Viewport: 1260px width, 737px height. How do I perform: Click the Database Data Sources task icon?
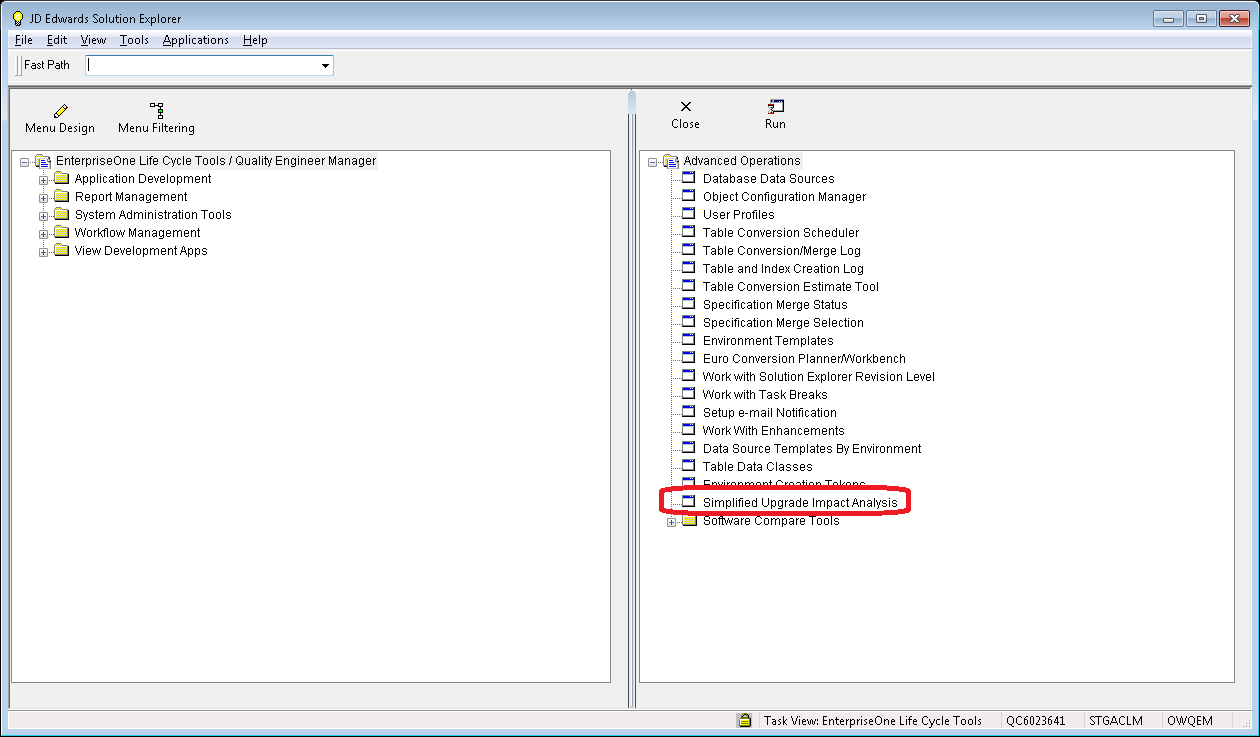pos(688,178)
